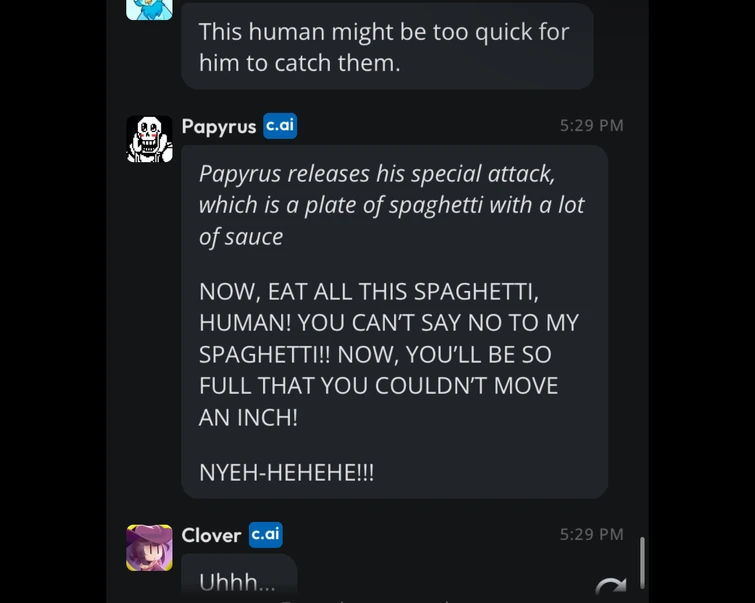This screenshot has height=603, width=755.
Task: Select Clover's "Uhhh..." message bubble
Action: (x=238, y=580)
